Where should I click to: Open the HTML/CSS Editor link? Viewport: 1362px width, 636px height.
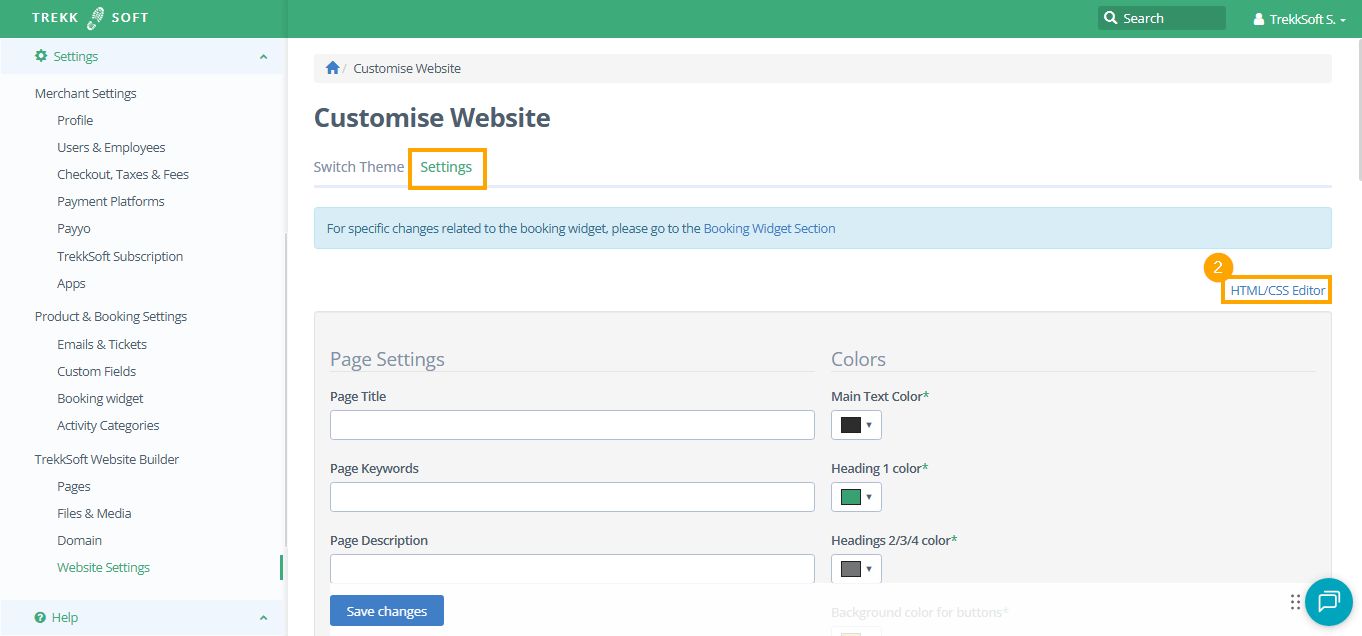[1277, 290]
